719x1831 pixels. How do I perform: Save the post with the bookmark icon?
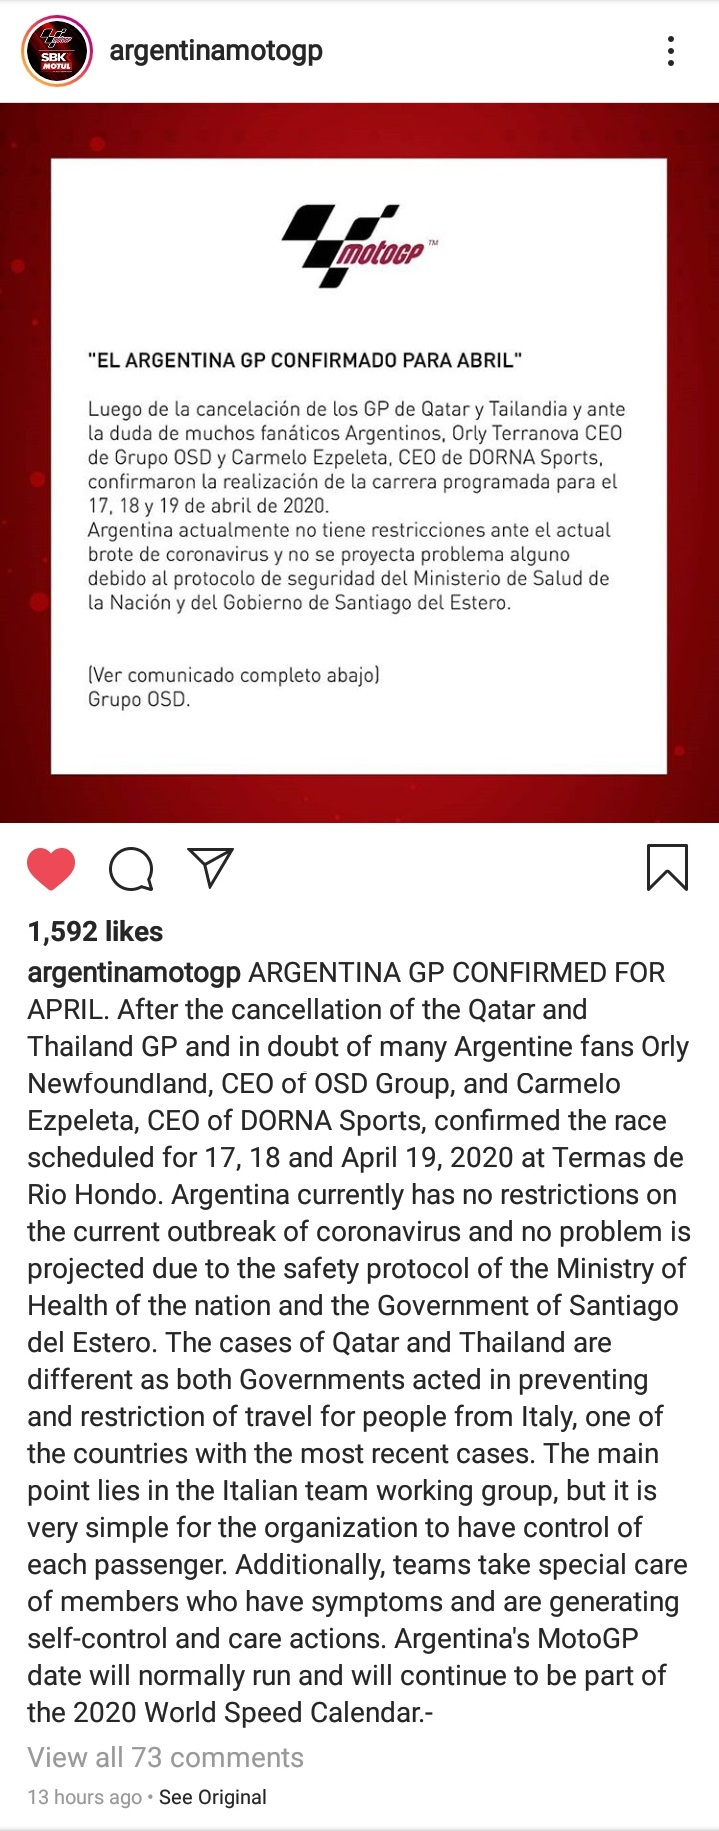pyautogui.click(x=667, y=867)
